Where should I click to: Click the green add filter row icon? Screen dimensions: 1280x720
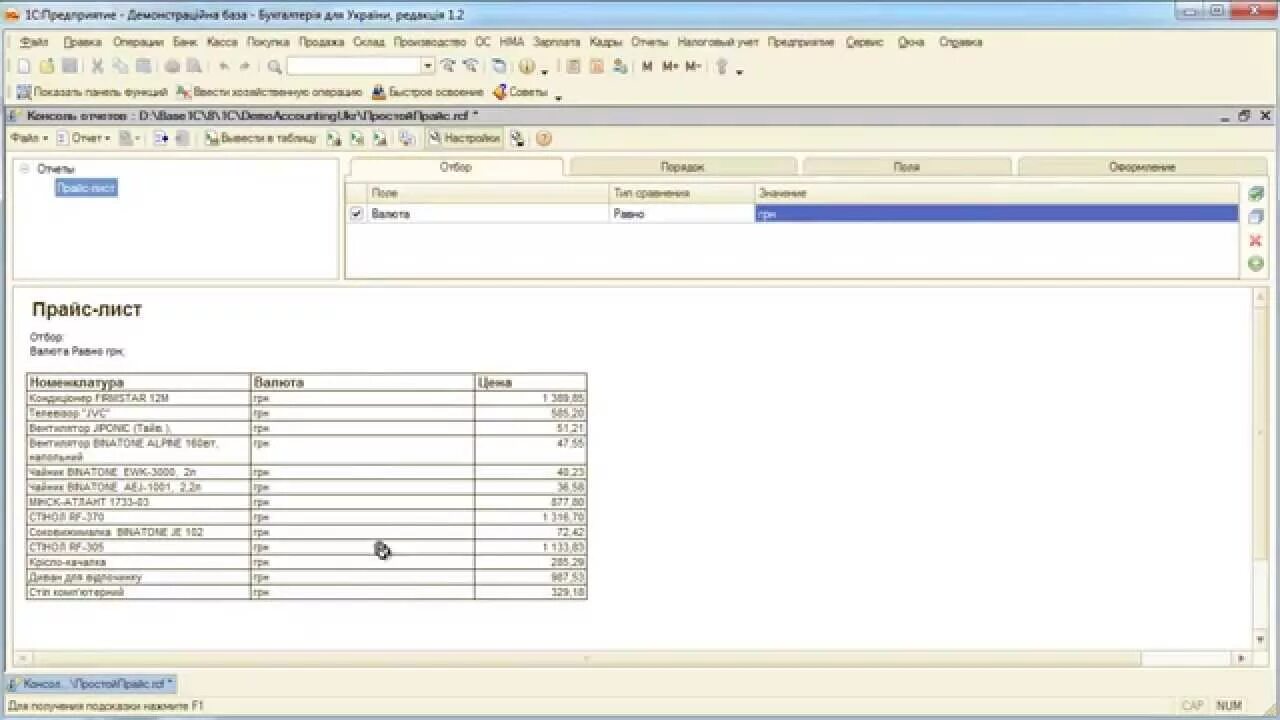[x=1256, y=264]
